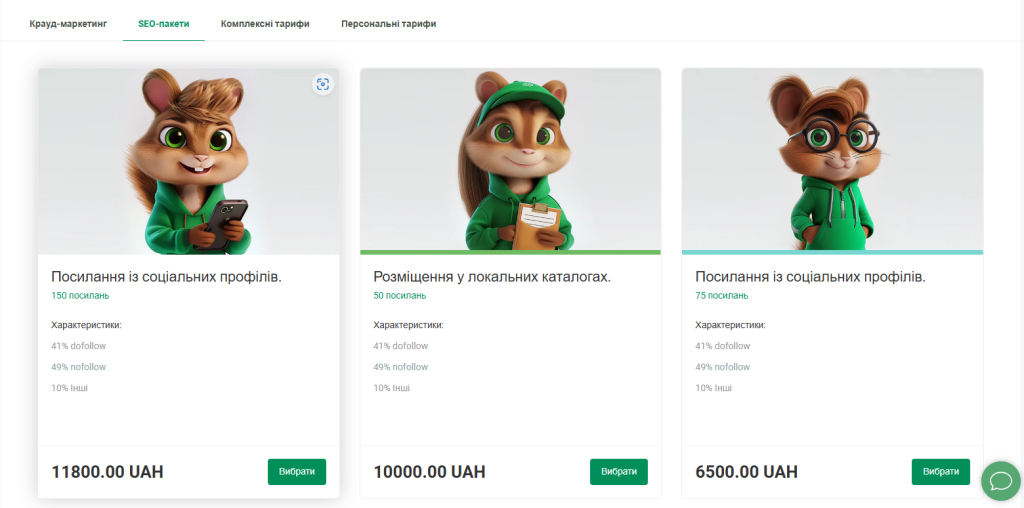
Task: Click the image search lens icon
Action: click(x=322, y=84)
